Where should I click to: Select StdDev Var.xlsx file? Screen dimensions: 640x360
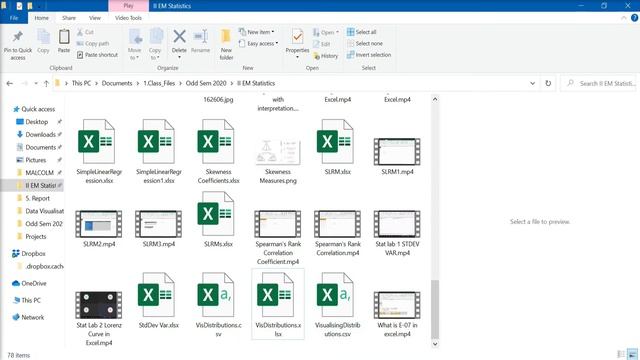pyautogui.click(x=159, y=300)
